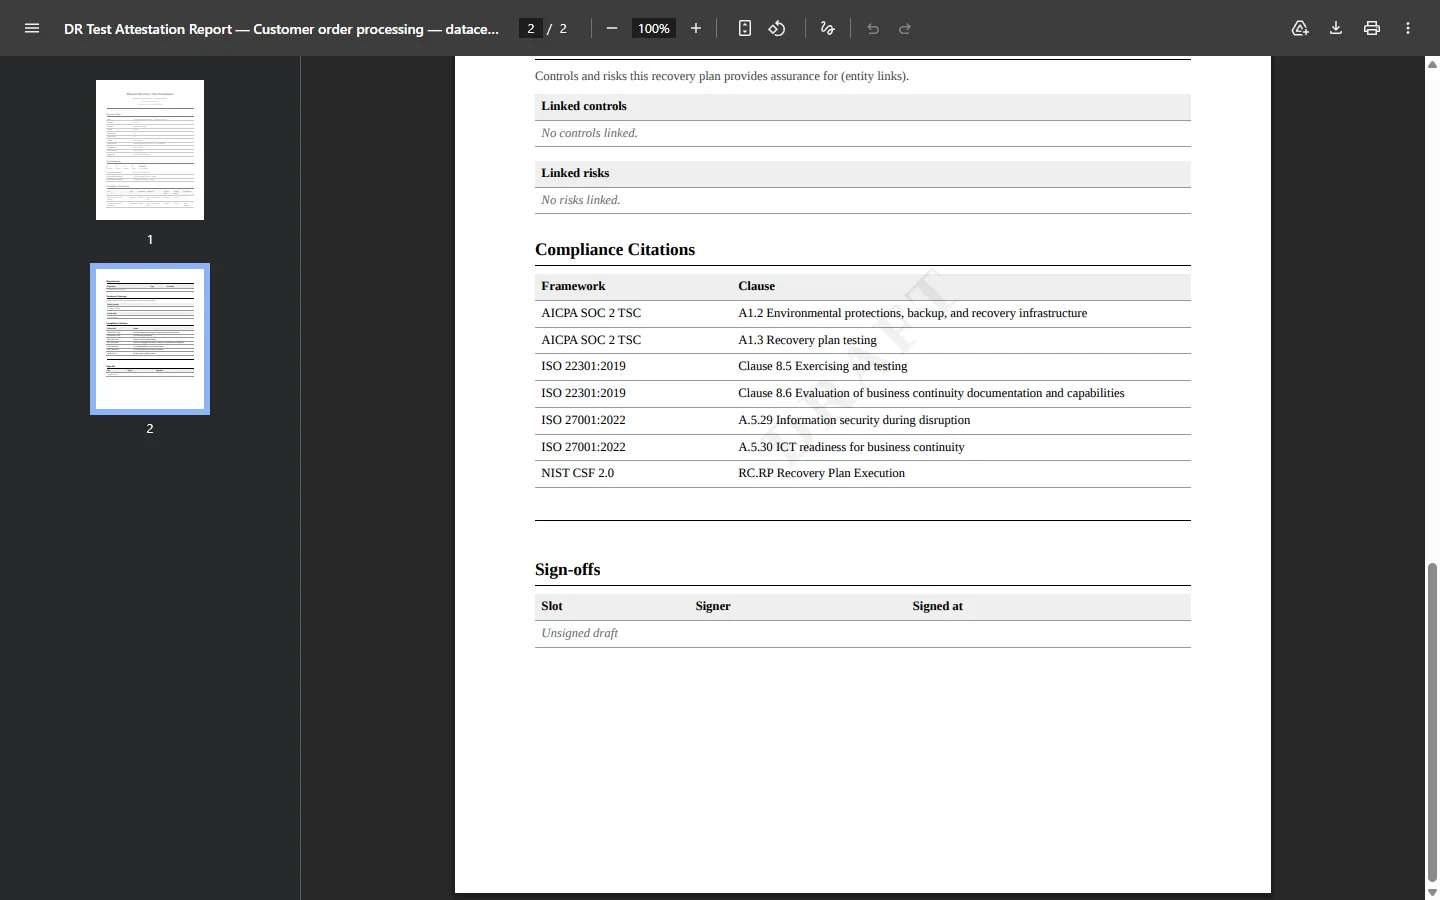Click 'A1.2 Environmental protections' clause
Screen dimensions: 1440x900
(x=912, y=313)
